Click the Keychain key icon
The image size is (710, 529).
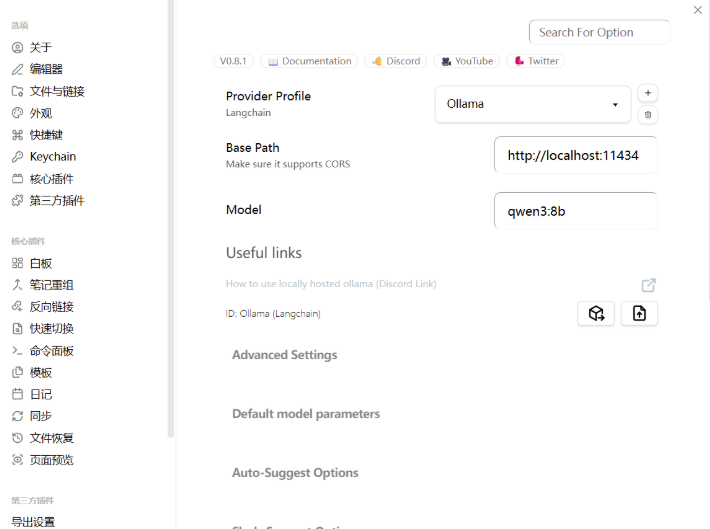(x=17, y=157)
